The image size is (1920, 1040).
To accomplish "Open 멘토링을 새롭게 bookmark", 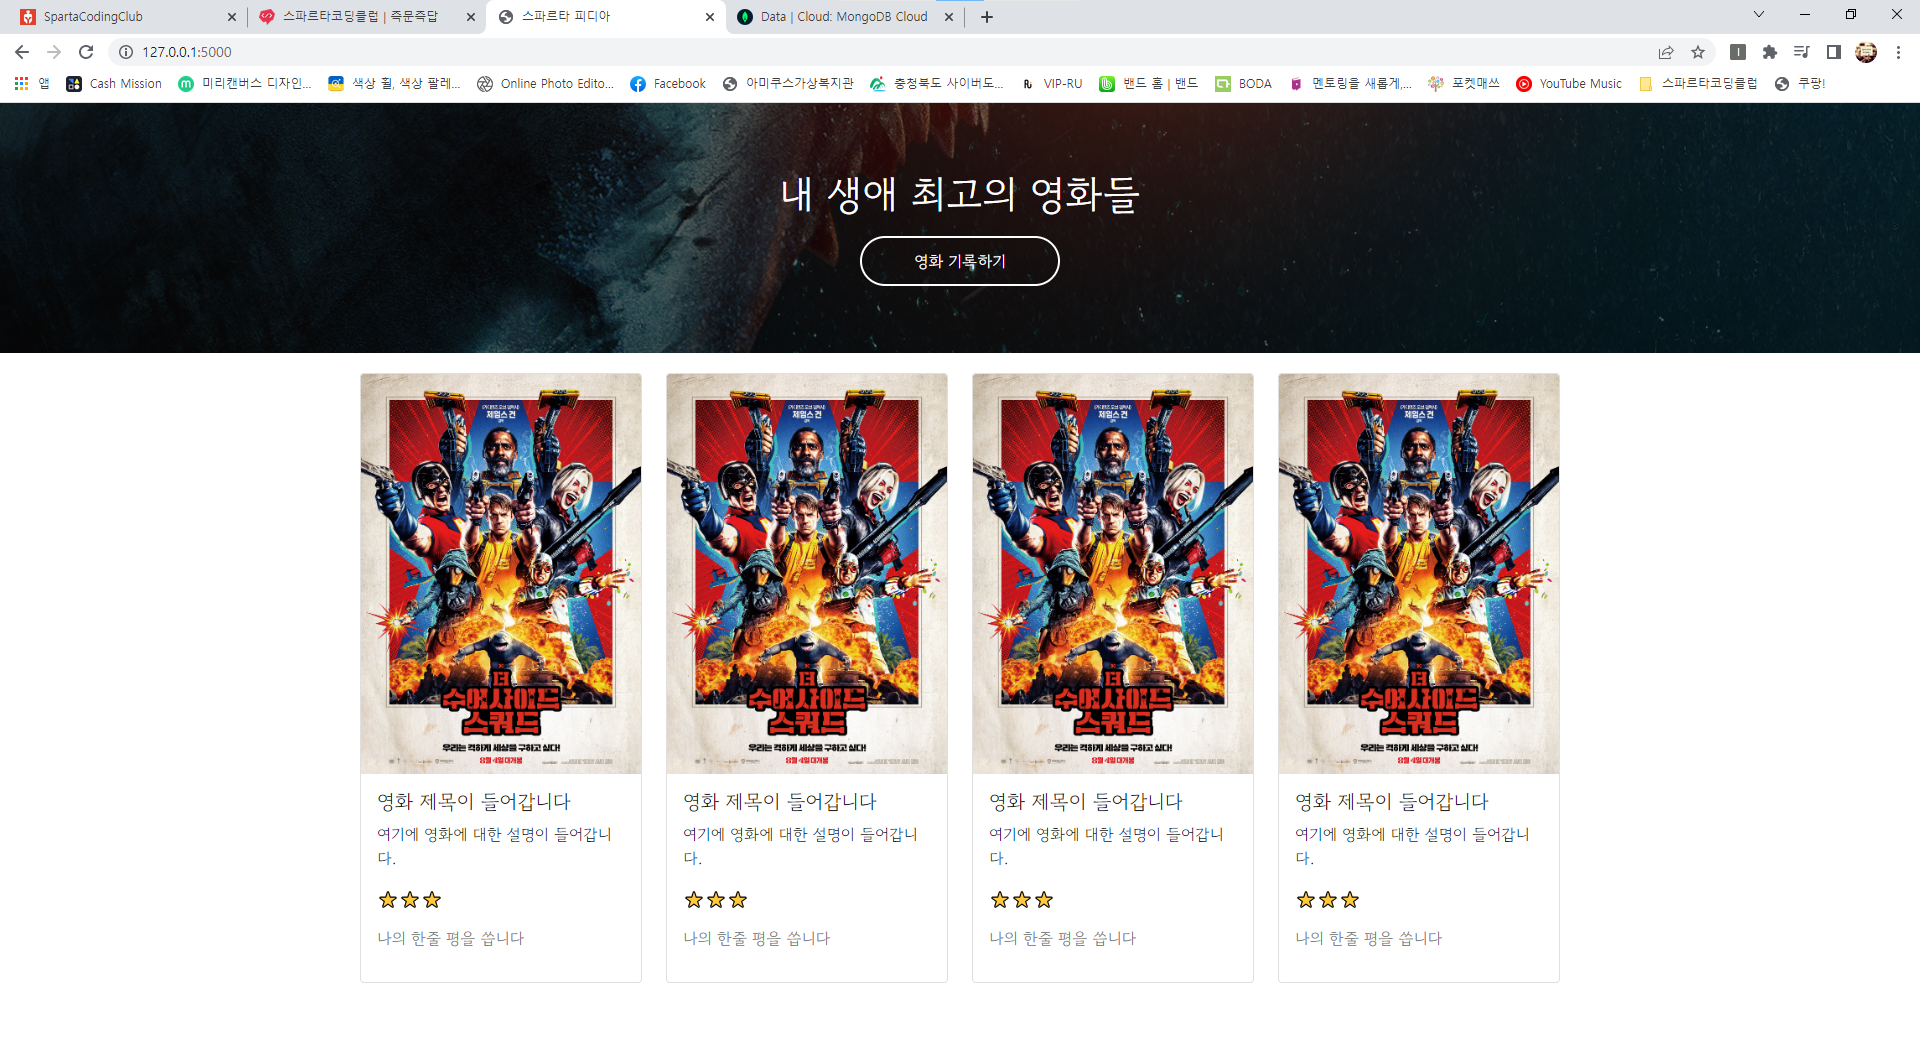I will click(1350, 84).
